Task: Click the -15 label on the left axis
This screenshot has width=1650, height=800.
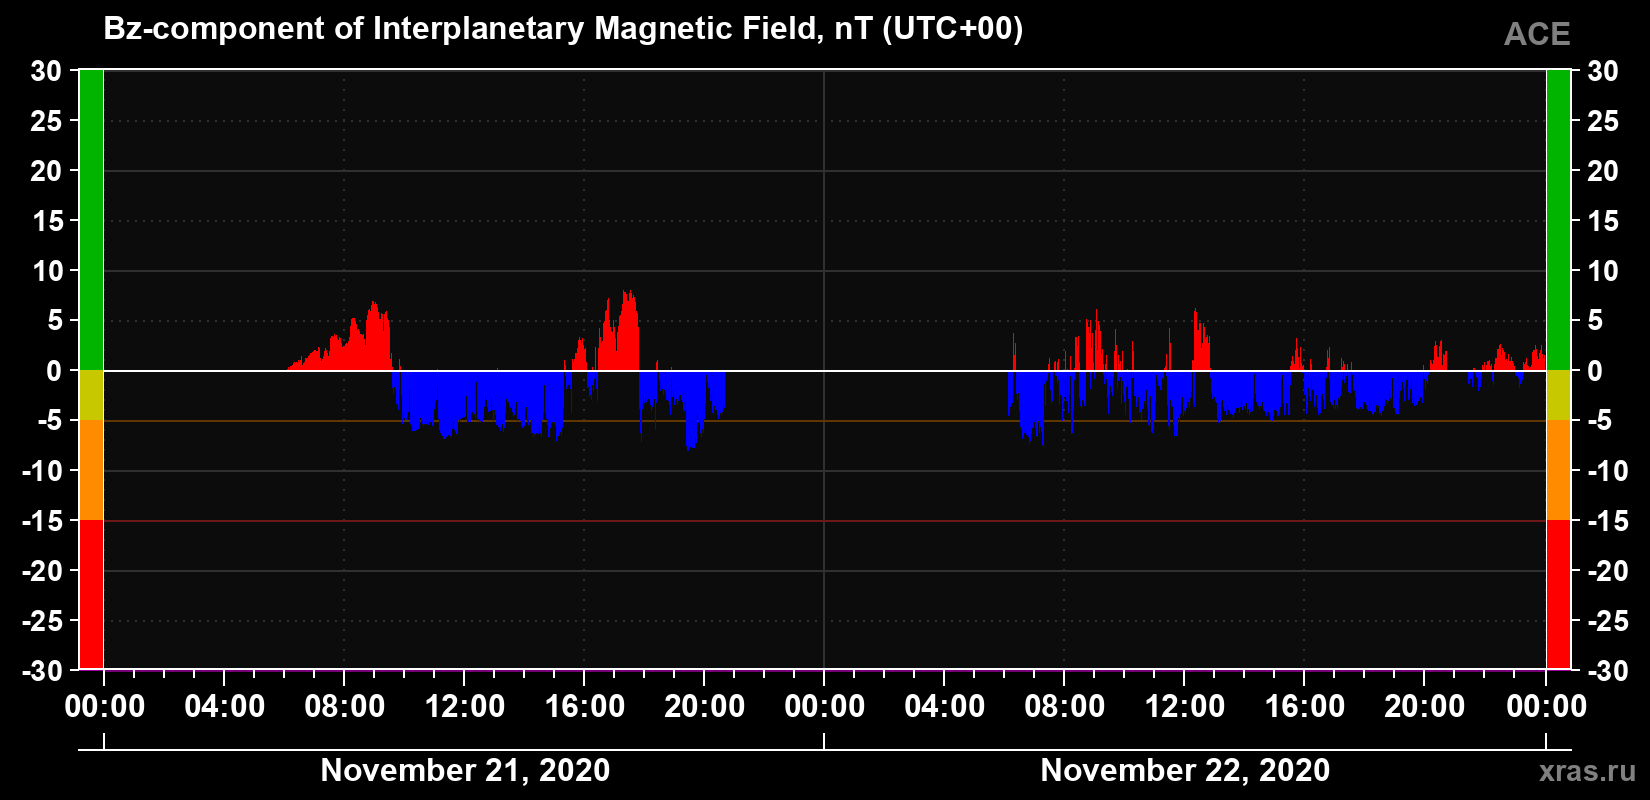Action: tap(42, 521)
